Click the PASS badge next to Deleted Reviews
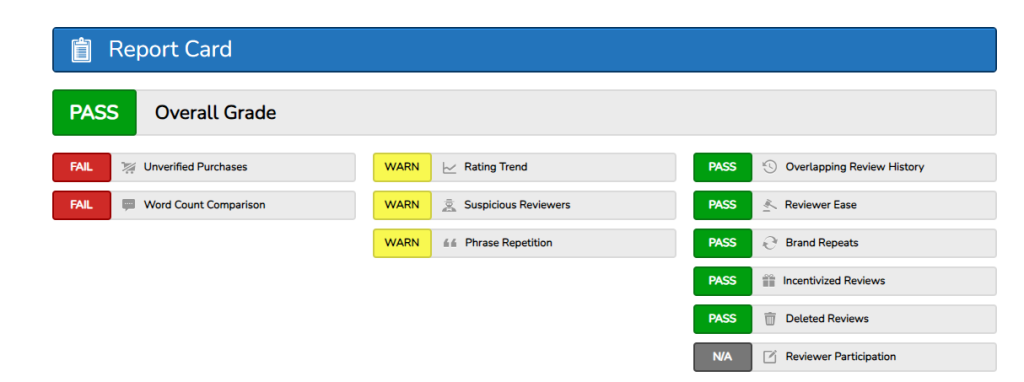Image resolution: width=1024 pixels, height=382 pixels. pos(723,319)
